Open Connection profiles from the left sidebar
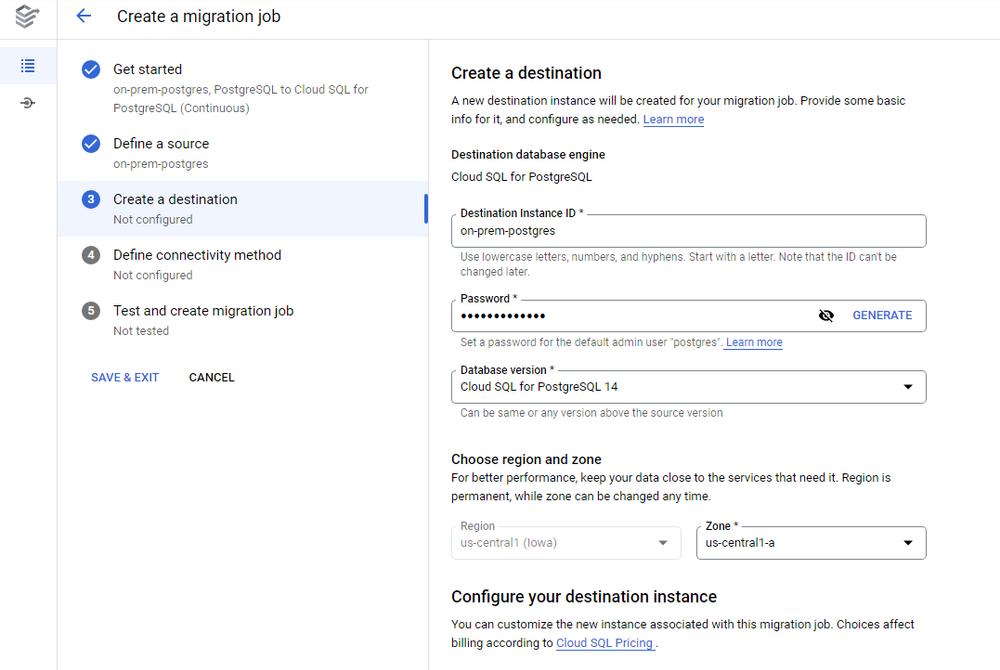The height and width of the screenshot is (670, 1000). tap(28, 101)
